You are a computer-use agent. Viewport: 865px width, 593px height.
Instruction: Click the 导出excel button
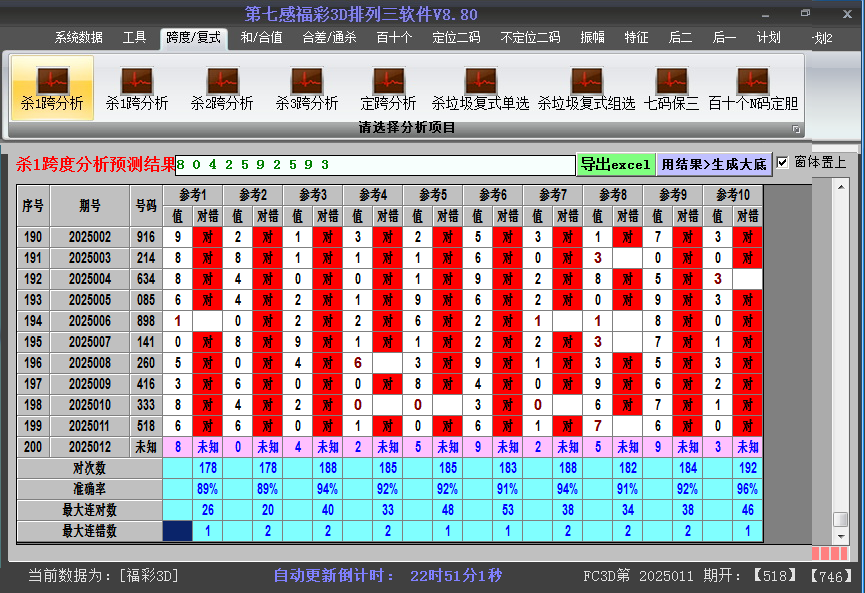[x=616, y=164]
